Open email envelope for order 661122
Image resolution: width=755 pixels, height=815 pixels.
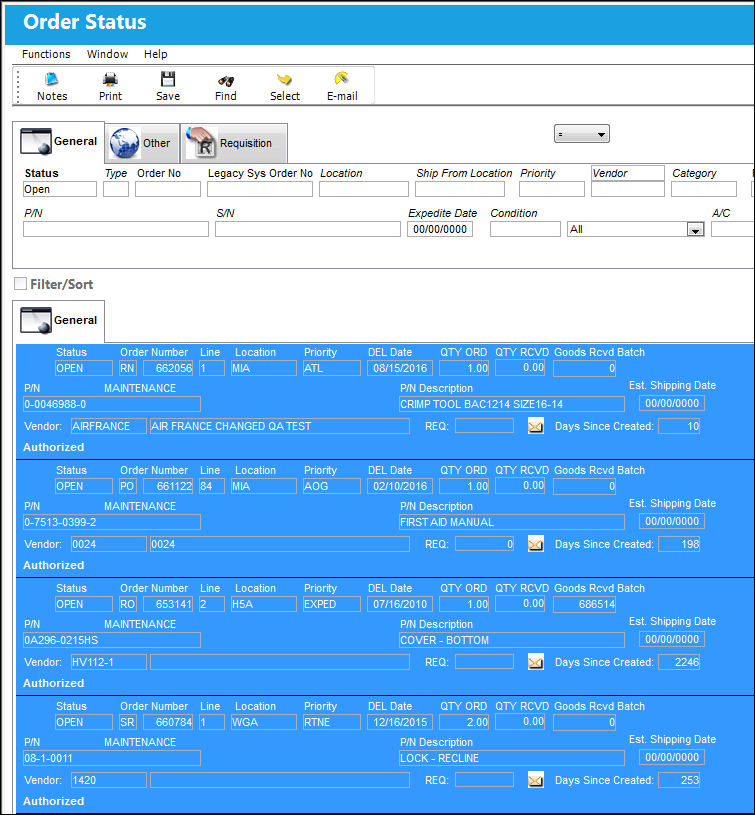click(535, 544)
